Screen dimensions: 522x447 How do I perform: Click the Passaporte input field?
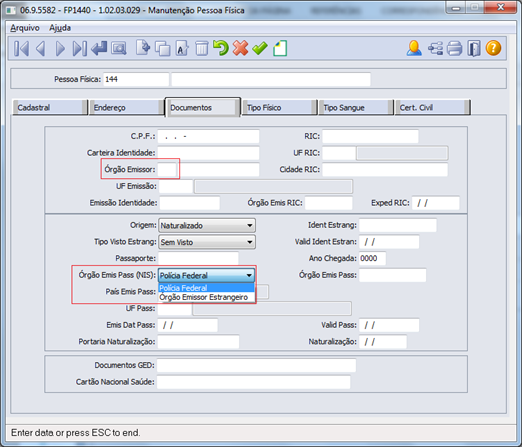coord(198,258)
